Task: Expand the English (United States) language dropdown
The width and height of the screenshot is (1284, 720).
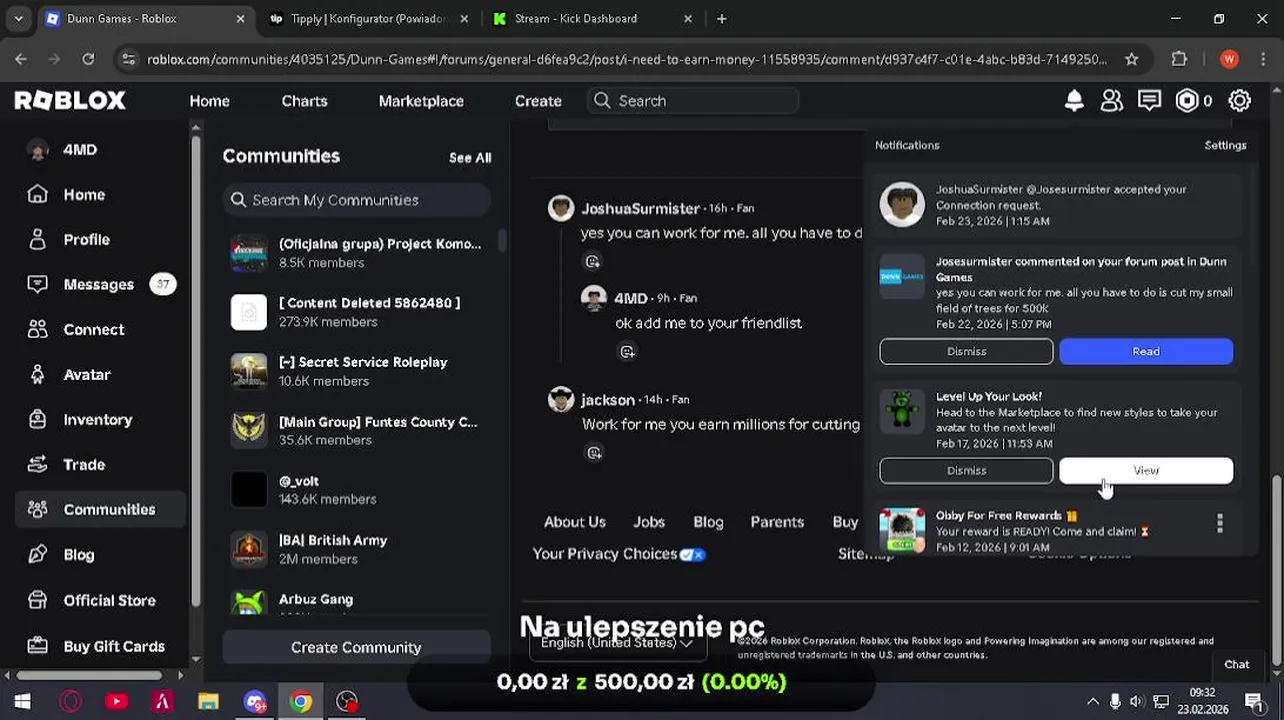Action: coord(617,643)
